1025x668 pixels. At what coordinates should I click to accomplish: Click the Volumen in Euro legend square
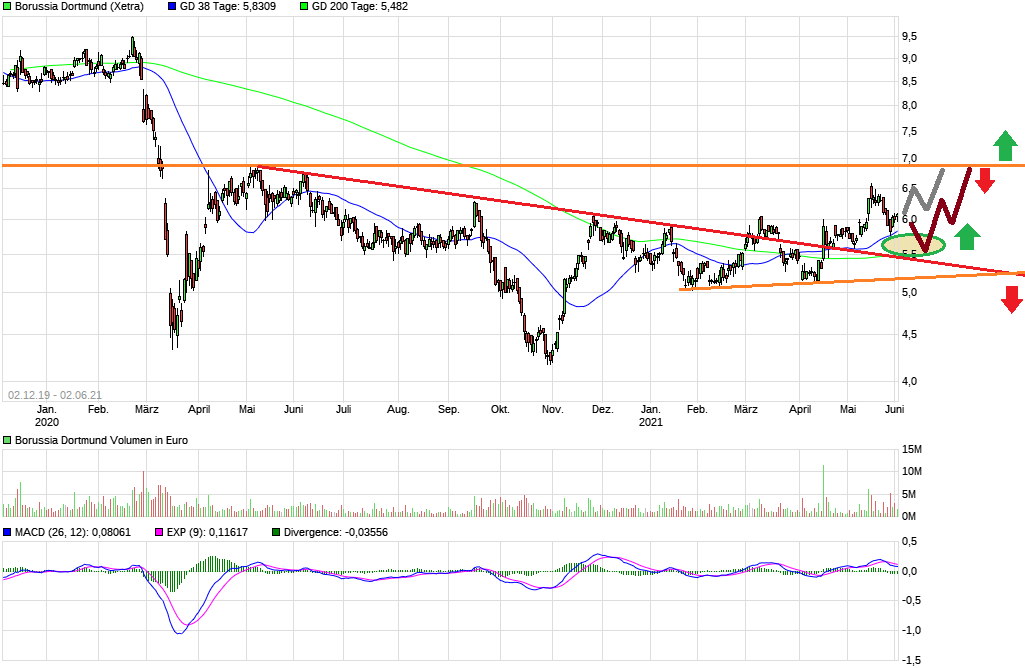click(7, 441)
